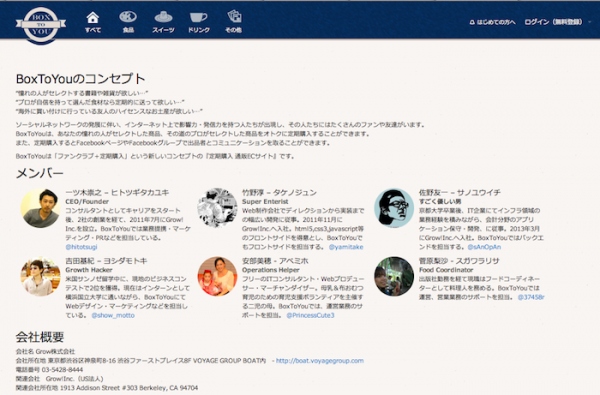600x395 pixels.
Task: Select the スイーツ sweets category icon
Action: 163,22
